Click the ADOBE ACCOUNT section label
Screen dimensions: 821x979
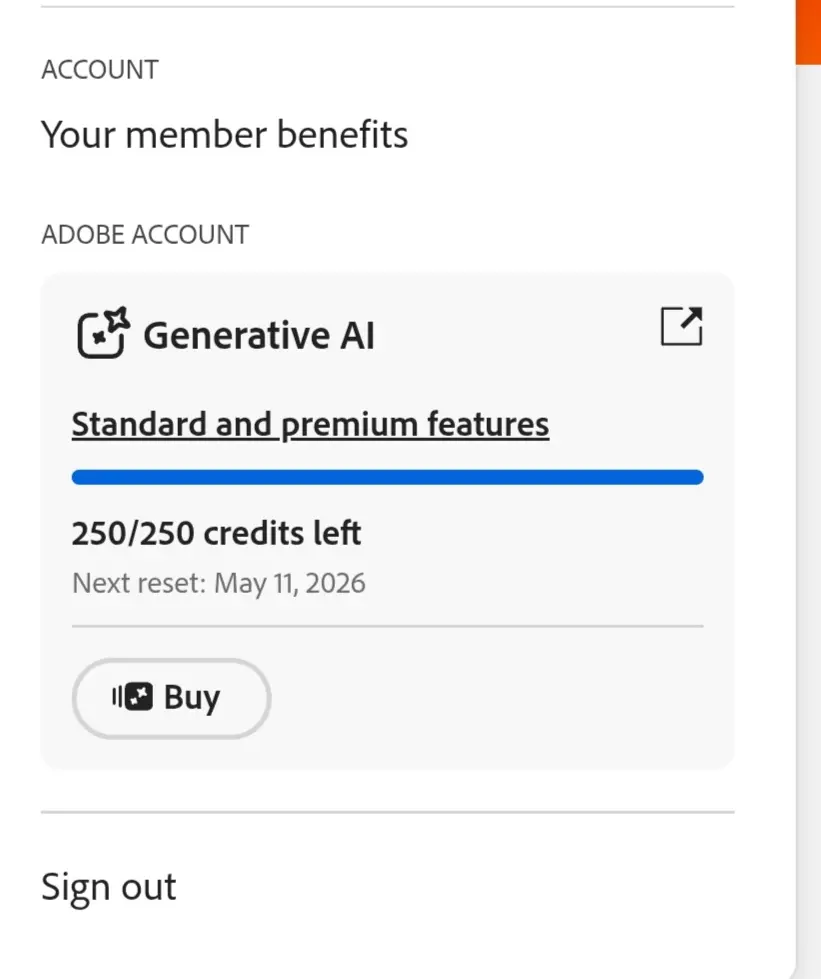145,235
